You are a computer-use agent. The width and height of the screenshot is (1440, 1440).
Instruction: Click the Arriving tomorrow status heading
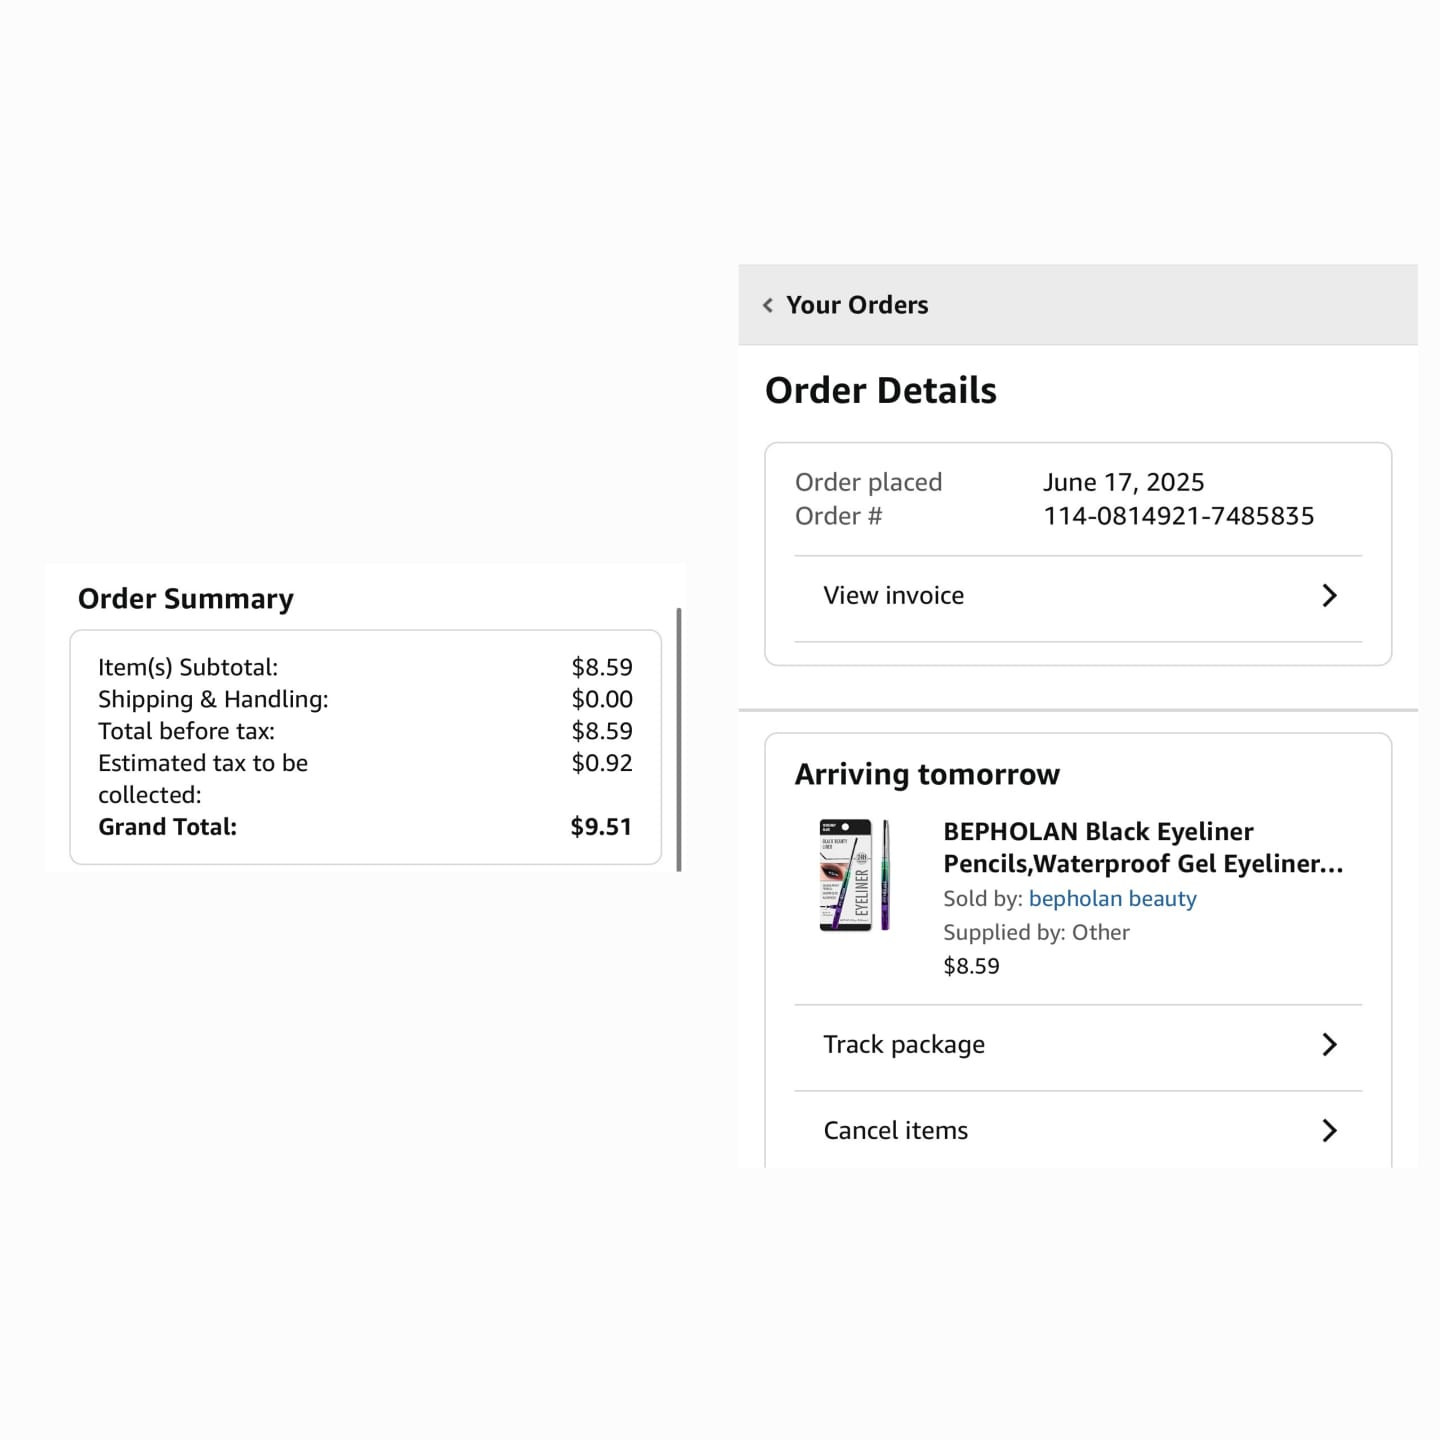(927, 774)
